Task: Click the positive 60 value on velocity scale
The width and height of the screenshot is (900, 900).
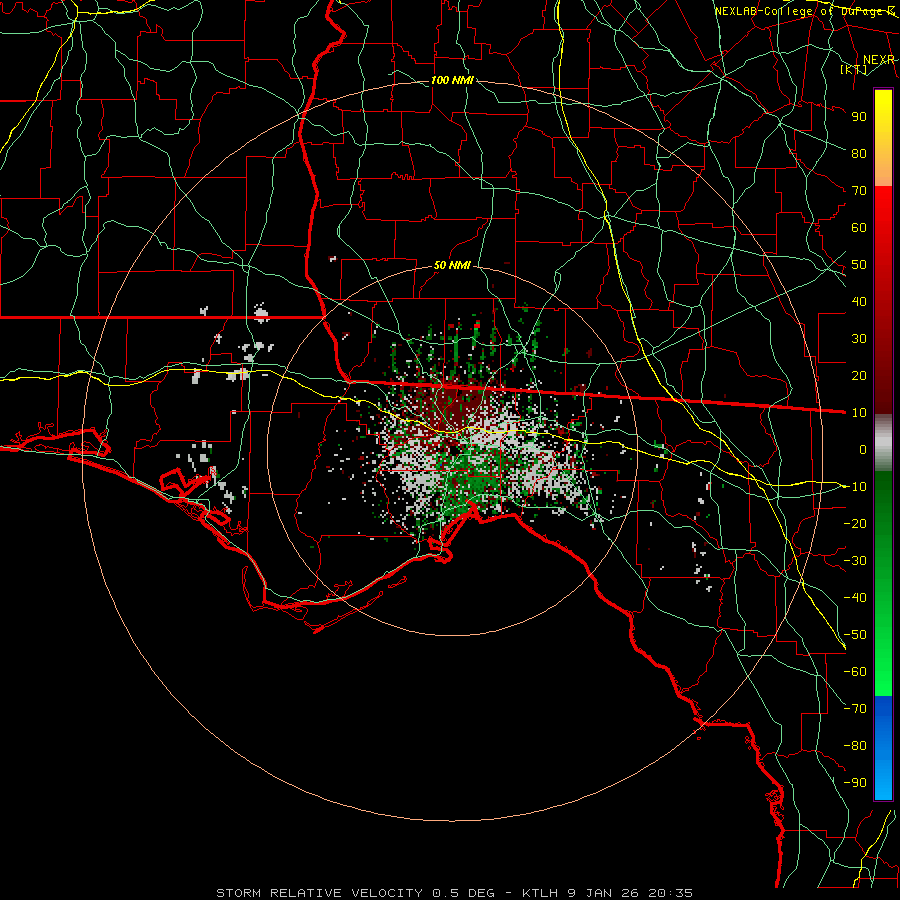Action: click(859, 227)
